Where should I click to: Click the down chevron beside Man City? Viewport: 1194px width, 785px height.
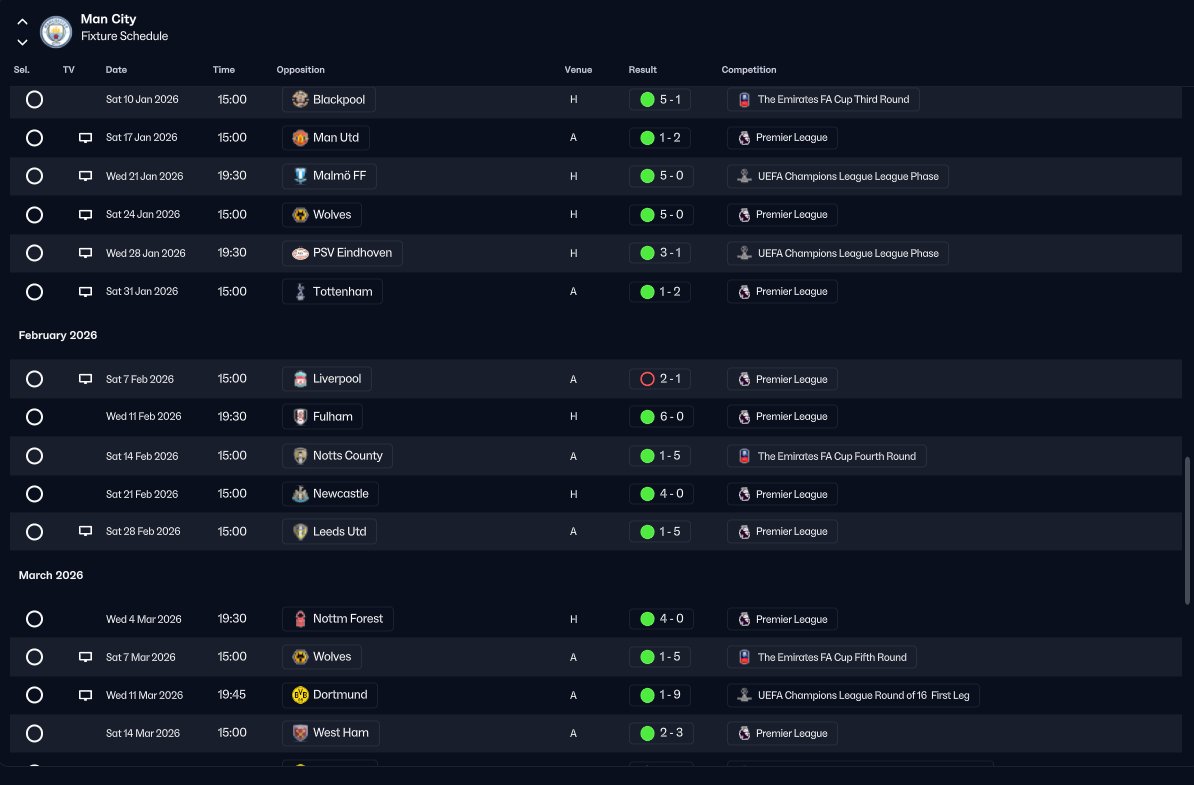point(22,42)
